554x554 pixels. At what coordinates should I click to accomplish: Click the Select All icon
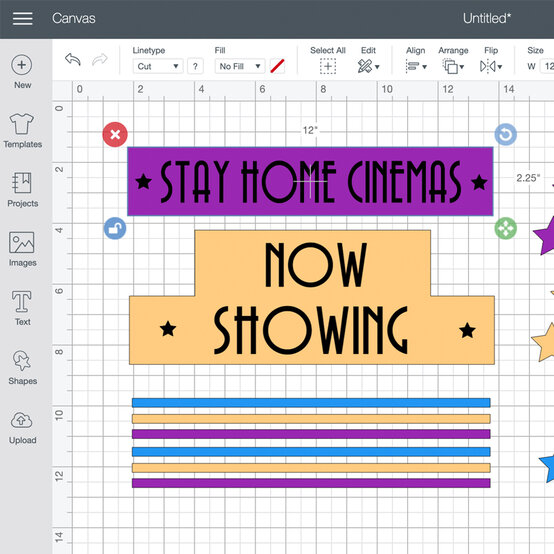pyautogui.click(x=328, y=66)
